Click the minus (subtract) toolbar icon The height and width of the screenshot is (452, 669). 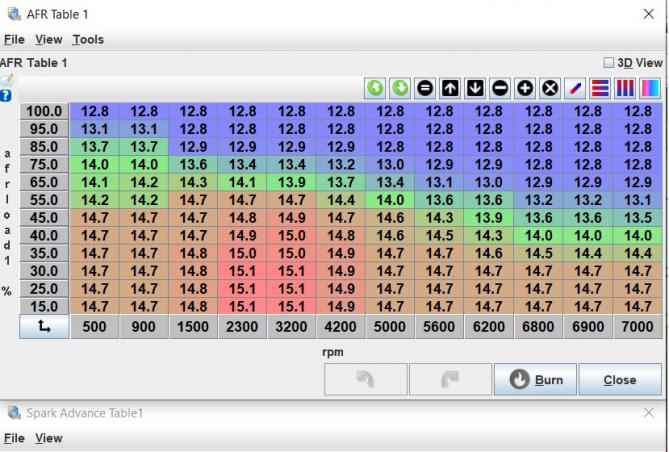pos(500,88)
